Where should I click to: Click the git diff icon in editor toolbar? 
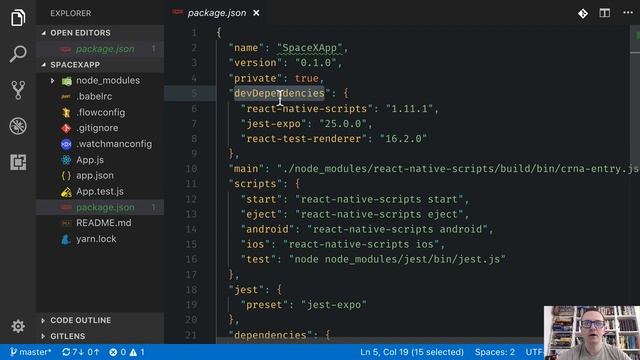pyautogui.click(x=583, y=13)
